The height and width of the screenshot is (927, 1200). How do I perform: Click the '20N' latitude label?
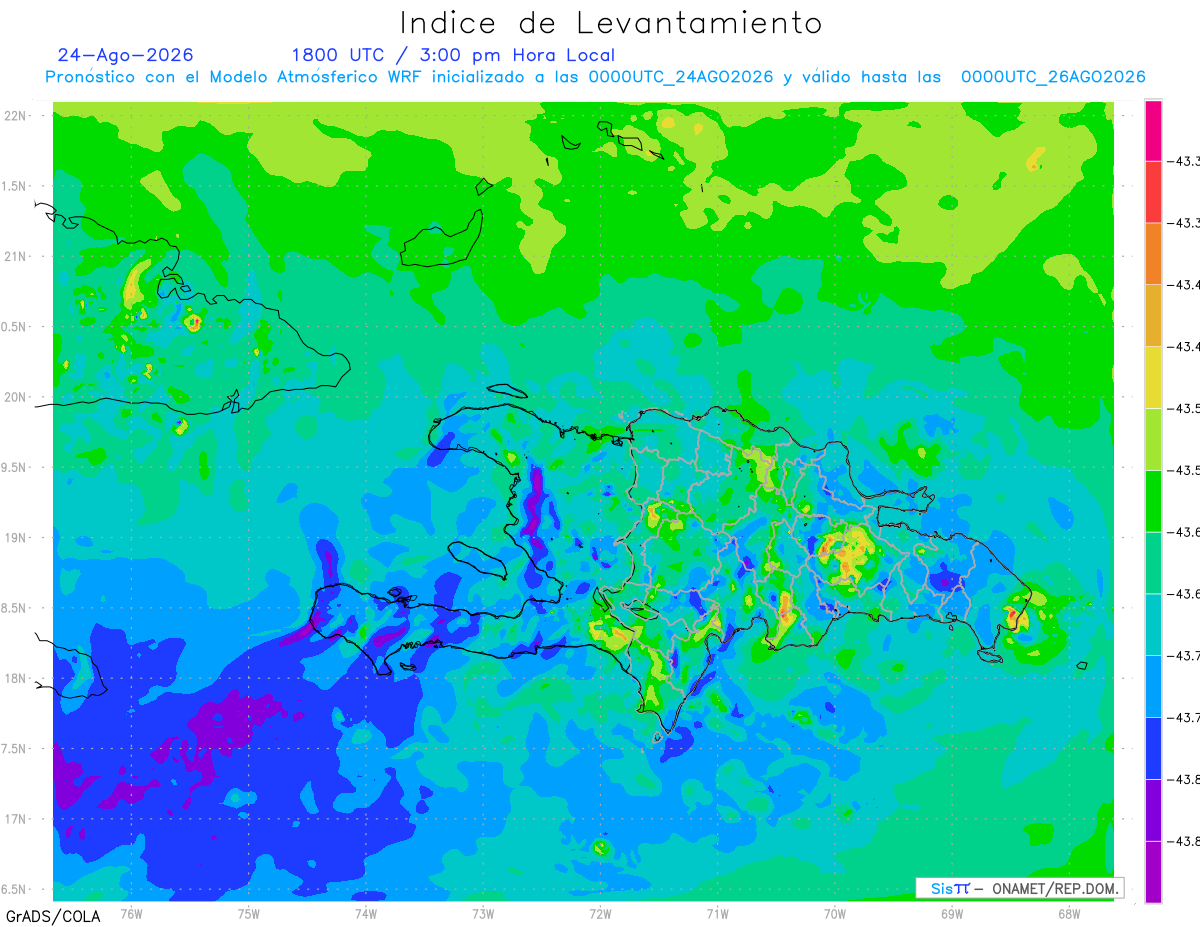tap(17, 397)
